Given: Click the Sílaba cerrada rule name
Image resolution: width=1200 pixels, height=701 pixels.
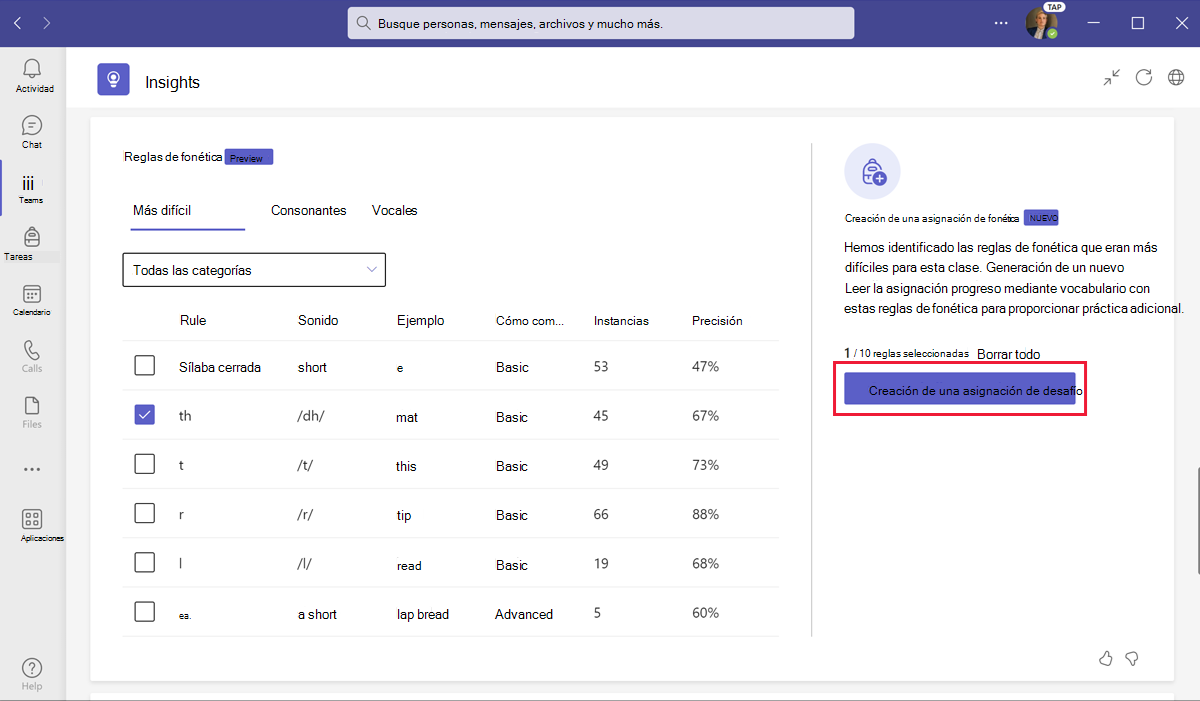Looking at the screenshot, I should pos(220,367).
